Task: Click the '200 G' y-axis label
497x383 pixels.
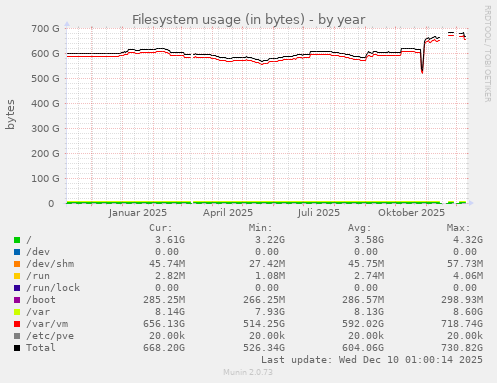Action: coord(45,154)
